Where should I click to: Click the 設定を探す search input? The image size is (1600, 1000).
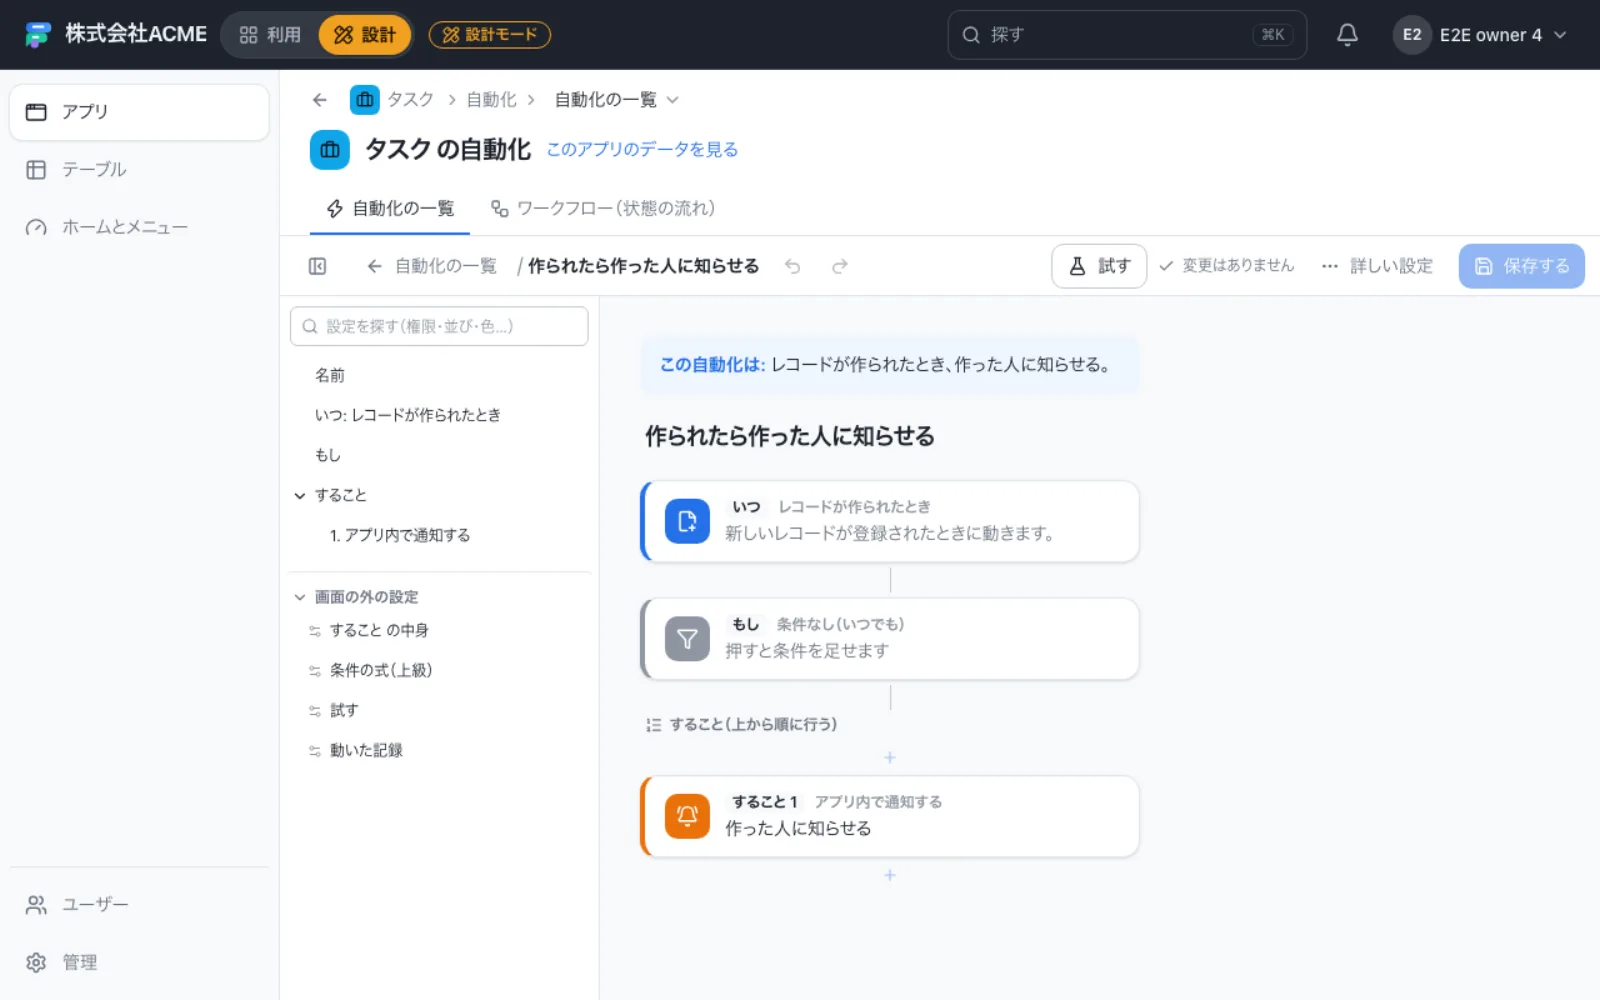pos(439,326)
